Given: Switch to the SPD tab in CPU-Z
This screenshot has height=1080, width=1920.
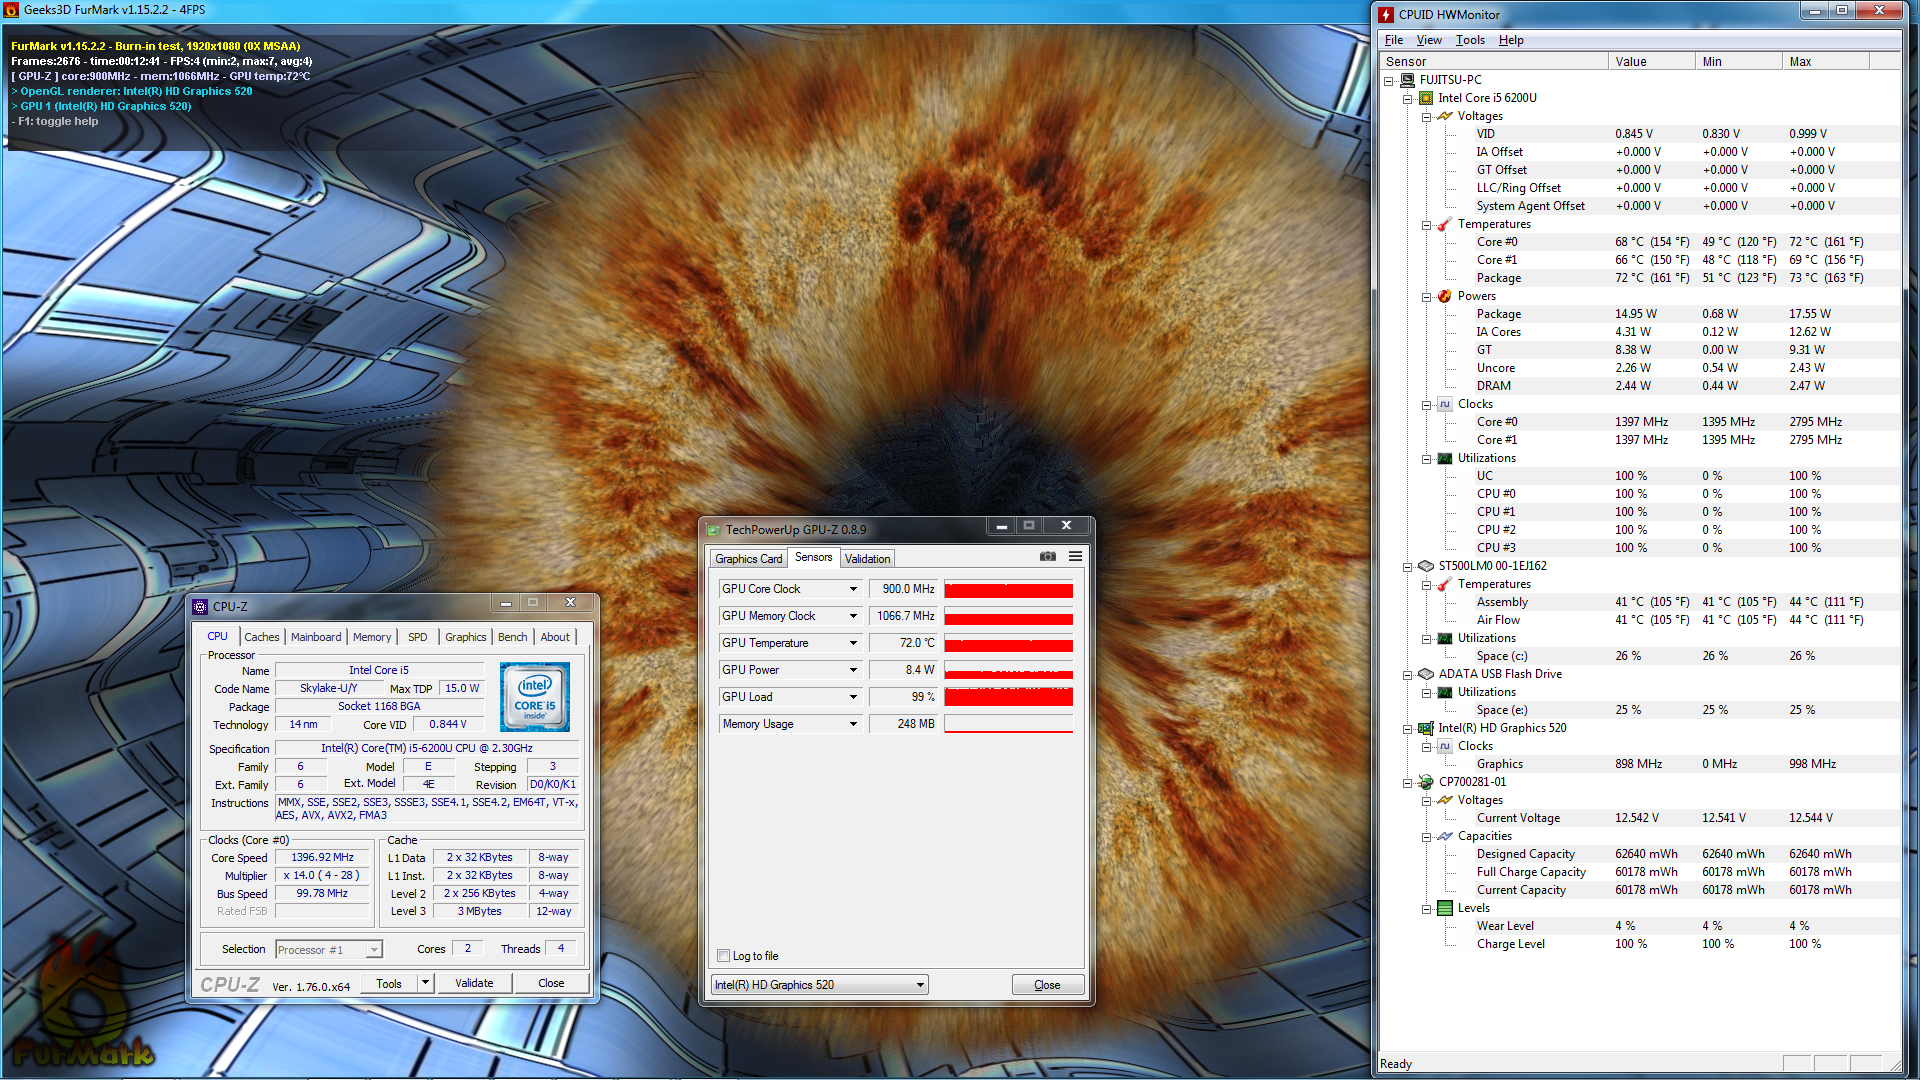Looking at the screenshot, I should click(x=418, y=637).
